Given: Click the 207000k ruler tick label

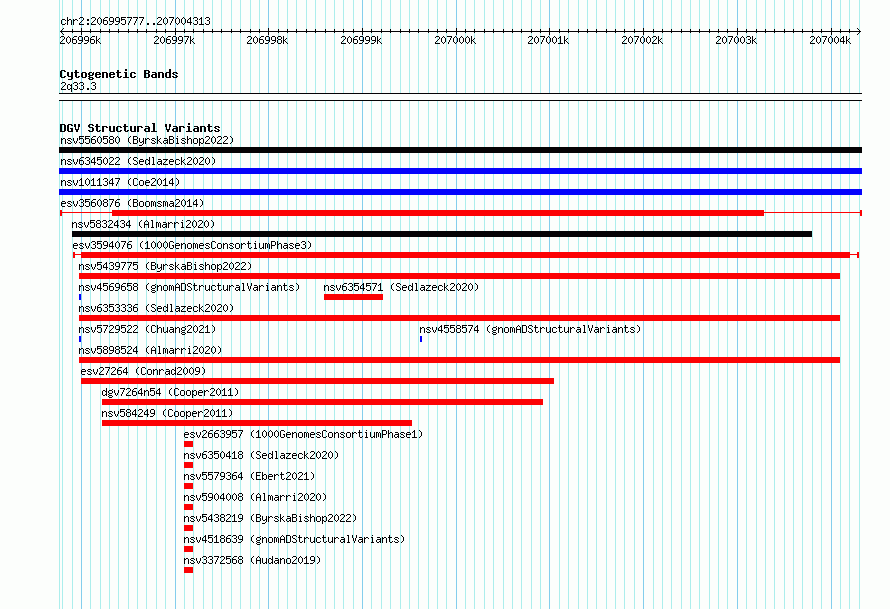Looking at the screenshot, I should click(455, 40).
